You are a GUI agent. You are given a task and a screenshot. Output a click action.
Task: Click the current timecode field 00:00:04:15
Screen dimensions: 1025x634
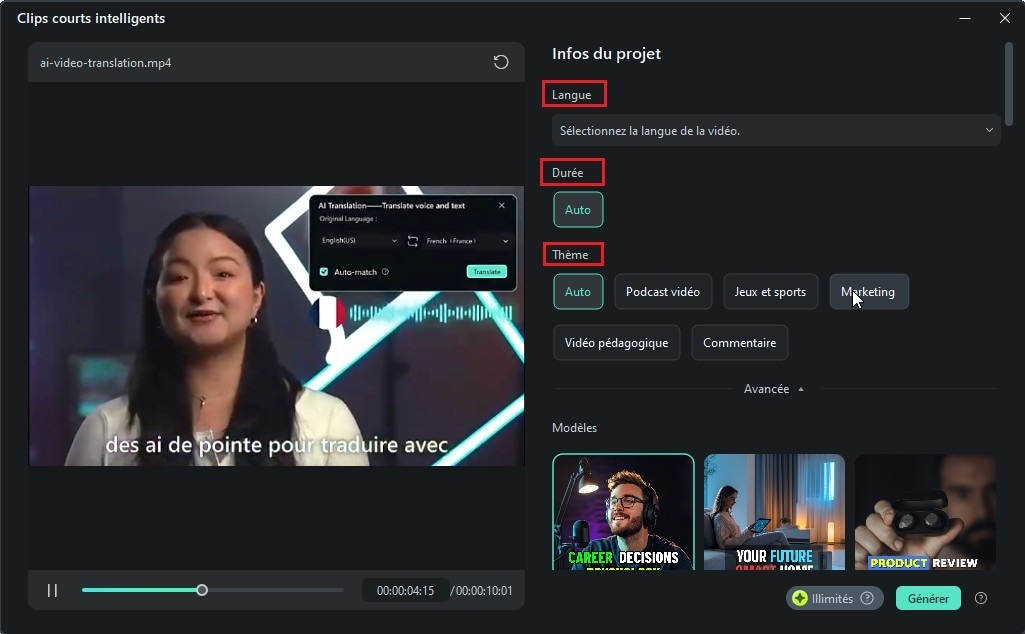[405, 590]
